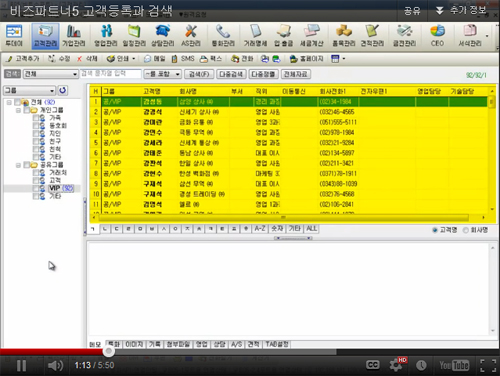Screen dimensions: 500x376
Task: Click the 삭제 delete red X item
Action: 87,59
